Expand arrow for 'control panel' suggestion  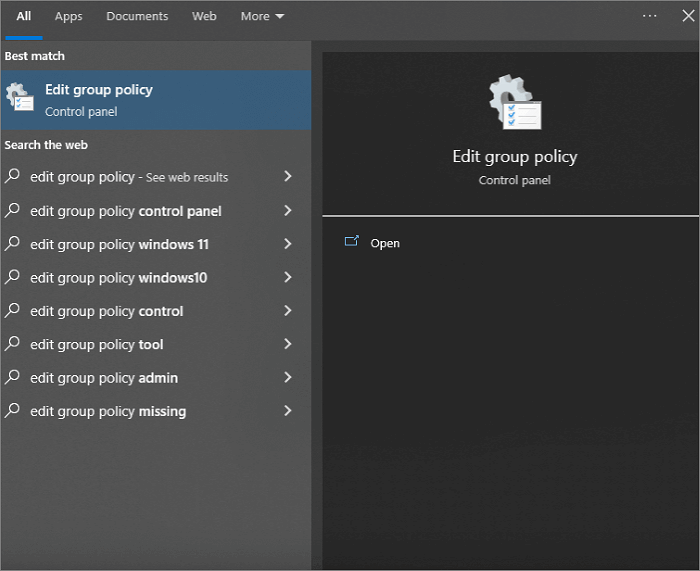(288, 210)
